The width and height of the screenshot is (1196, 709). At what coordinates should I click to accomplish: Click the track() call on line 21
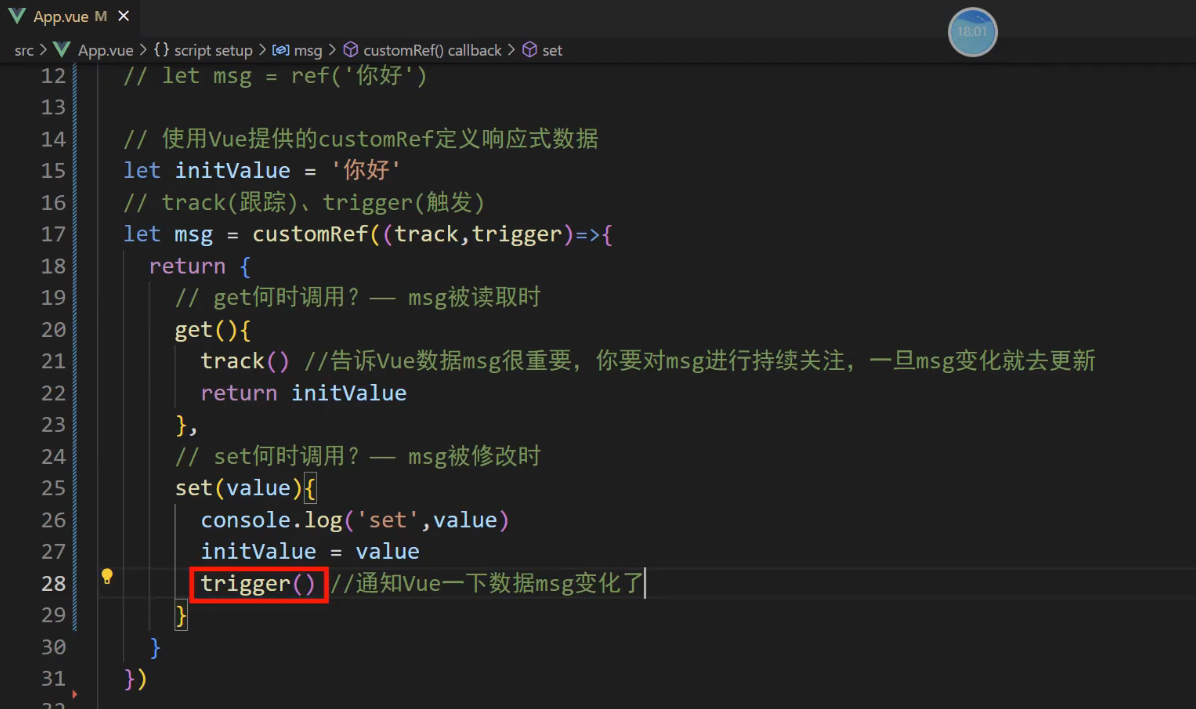(x=245, y=361)
